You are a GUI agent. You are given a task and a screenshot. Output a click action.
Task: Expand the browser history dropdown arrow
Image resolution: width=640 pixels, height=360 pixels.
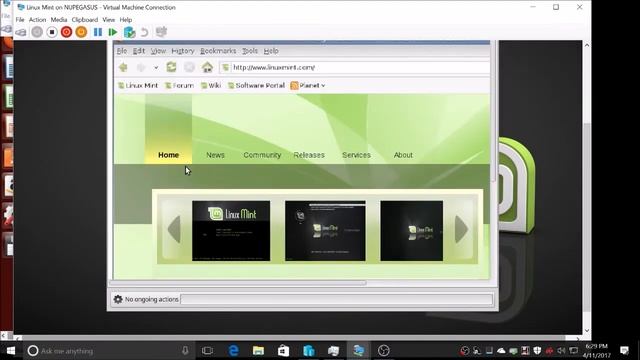tap(156, 67)
